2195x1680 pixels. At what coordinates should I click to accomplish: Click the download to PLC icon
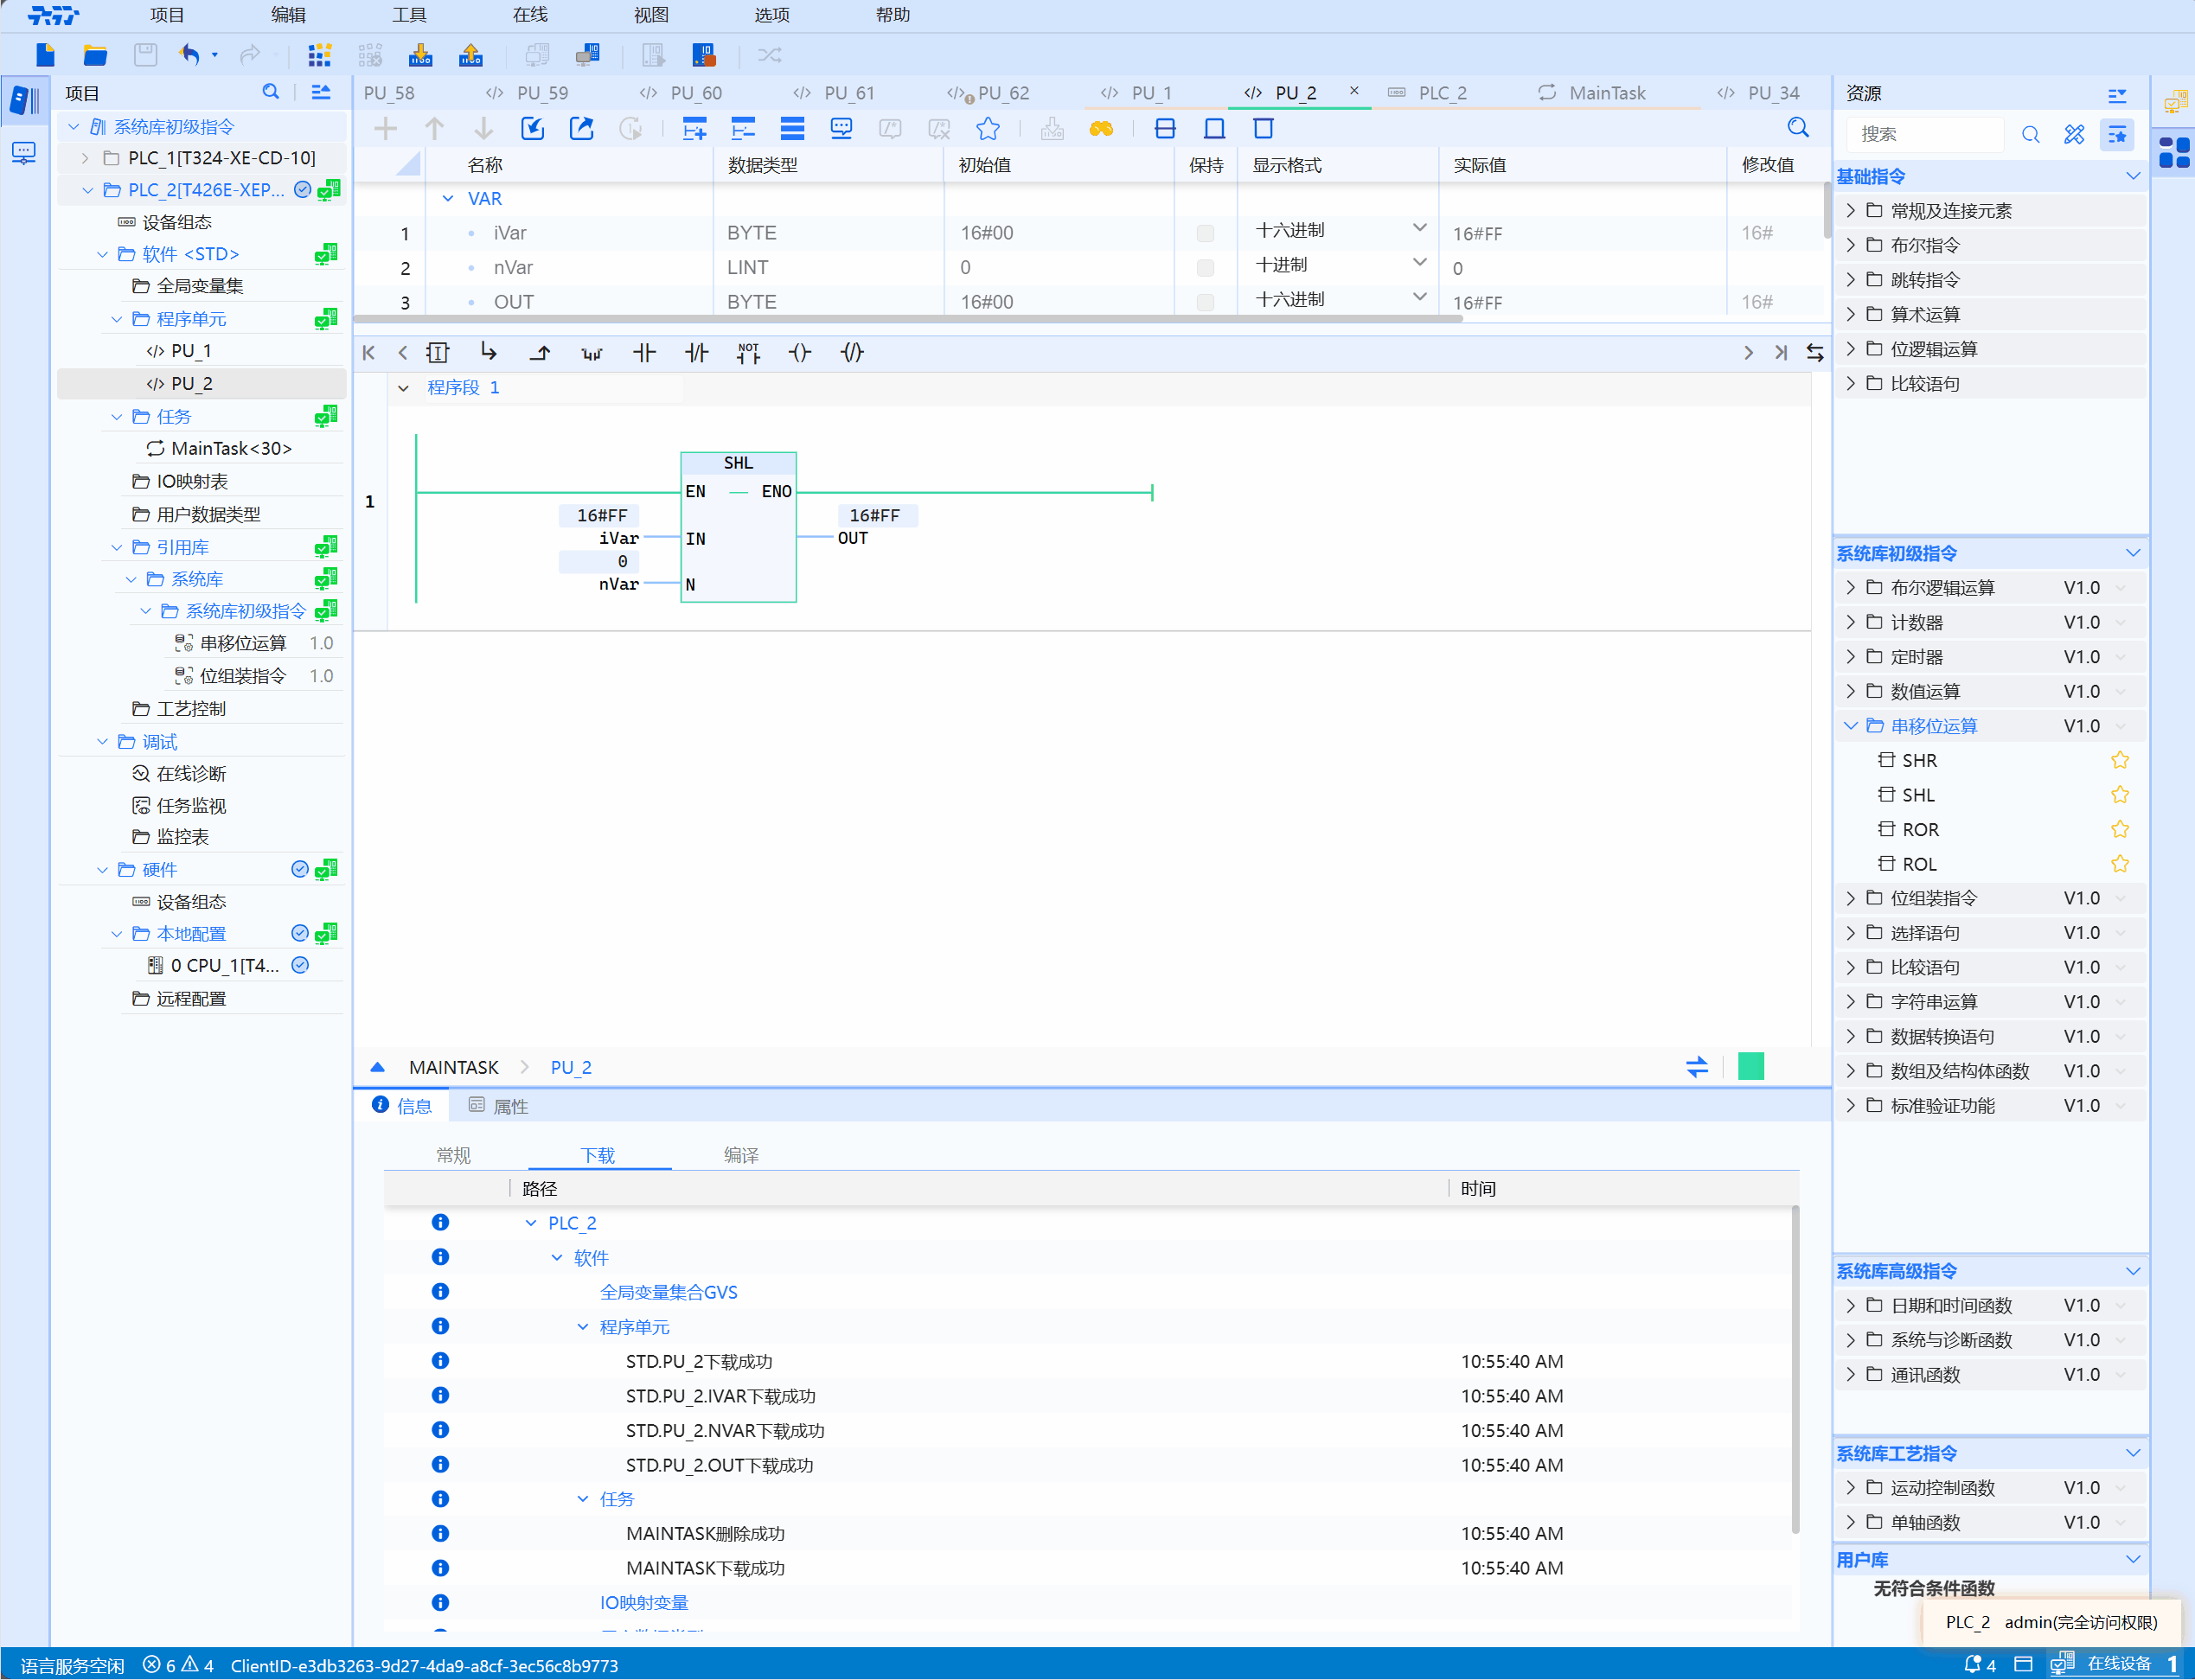click(421, 55)
